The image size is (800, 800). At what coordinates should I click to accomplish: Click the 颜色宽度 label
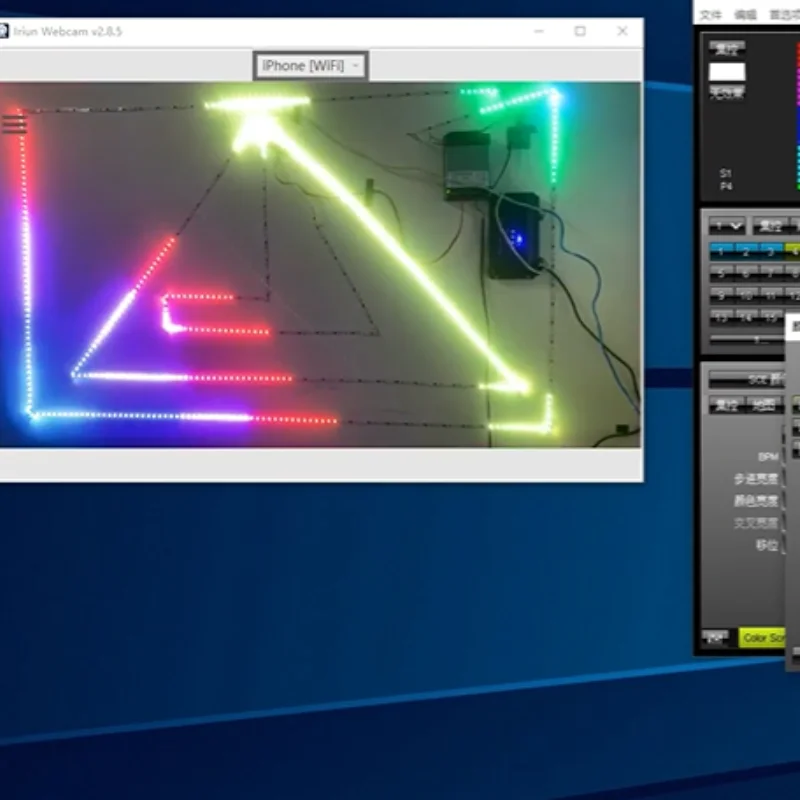pos(756,501)
